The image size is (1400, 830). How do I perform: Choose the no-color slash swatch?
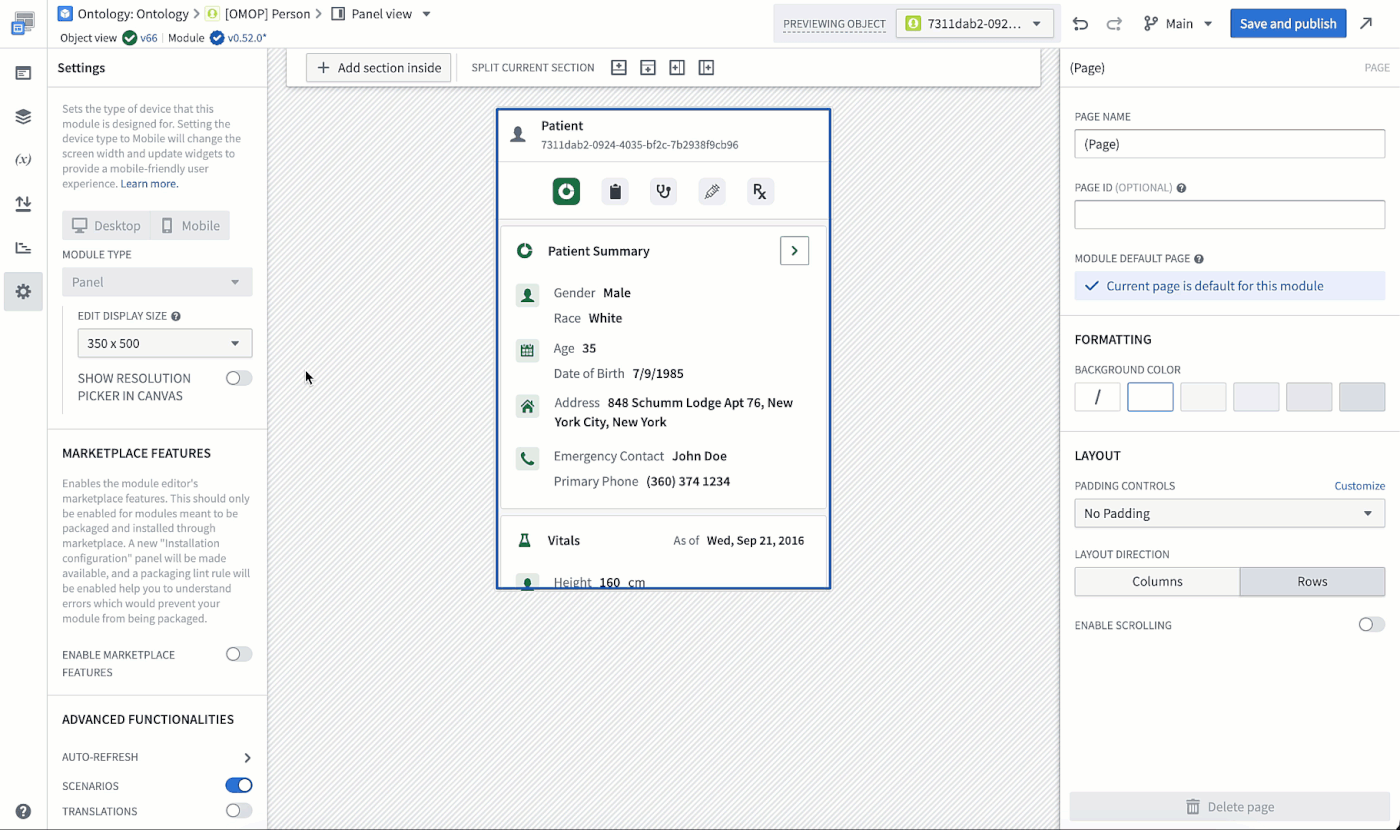(1097, 397)
